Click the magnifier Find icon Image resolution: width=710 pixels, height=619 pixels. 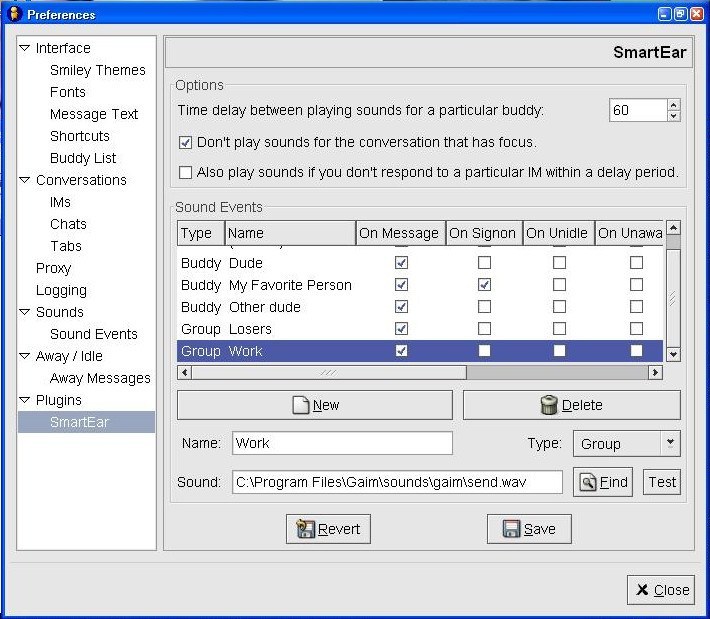pyautogui.click(x=588, y=482)
